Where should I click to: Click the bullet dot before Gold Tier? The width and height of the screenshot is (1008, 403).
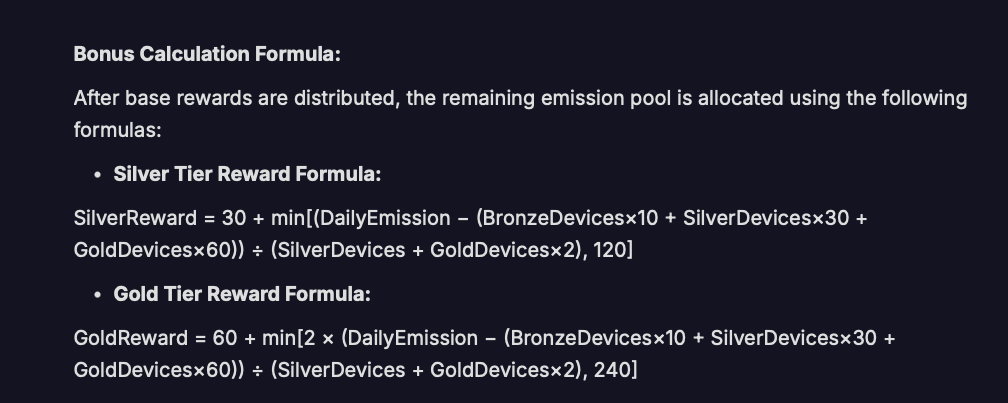tap(98, 294)
